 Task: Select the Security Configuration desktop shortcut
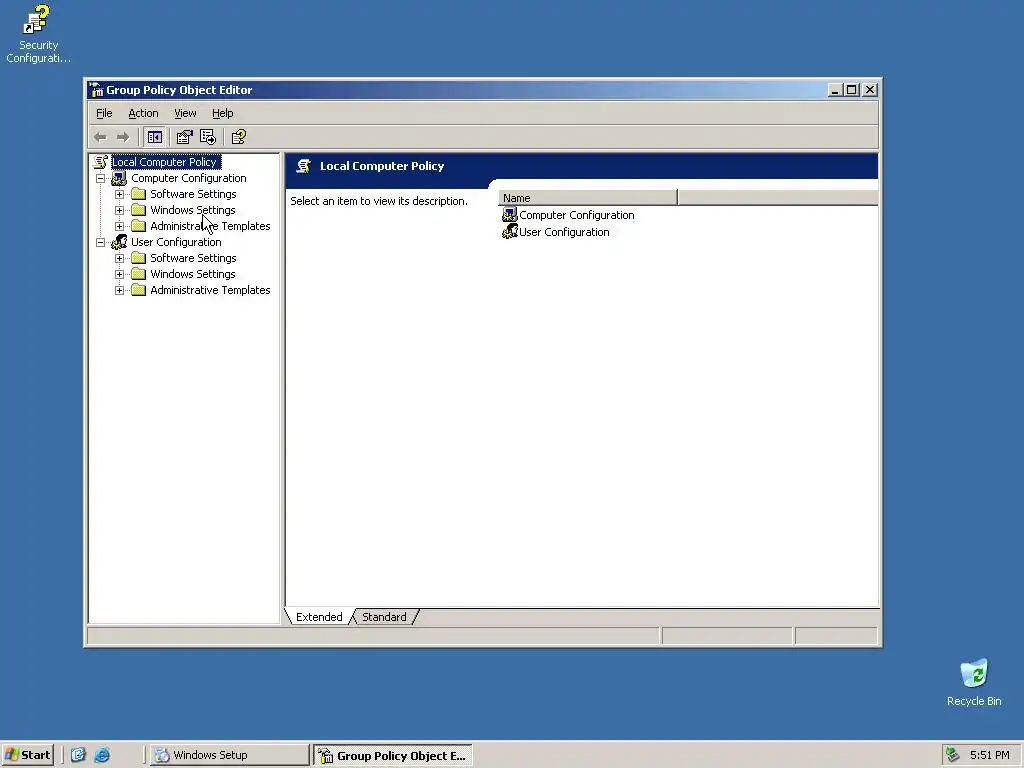[x=38, y=34]
